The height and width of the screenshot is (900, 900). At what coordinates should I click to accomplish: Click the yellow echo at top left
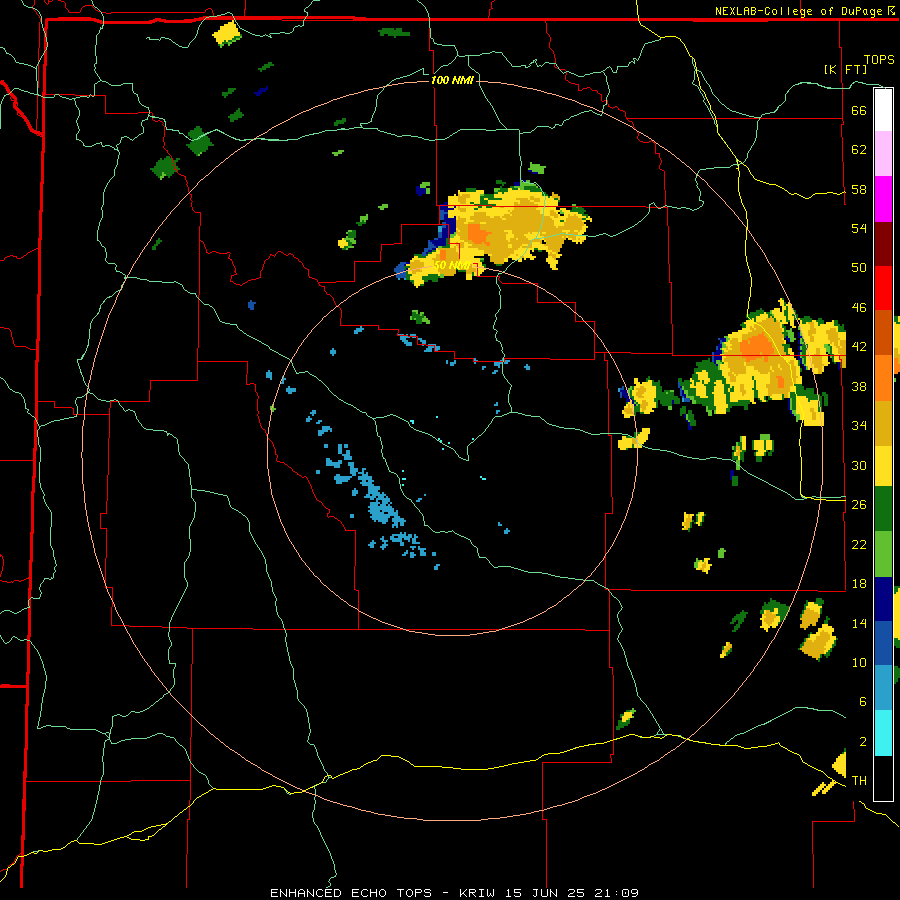click(x=227, y=34)
